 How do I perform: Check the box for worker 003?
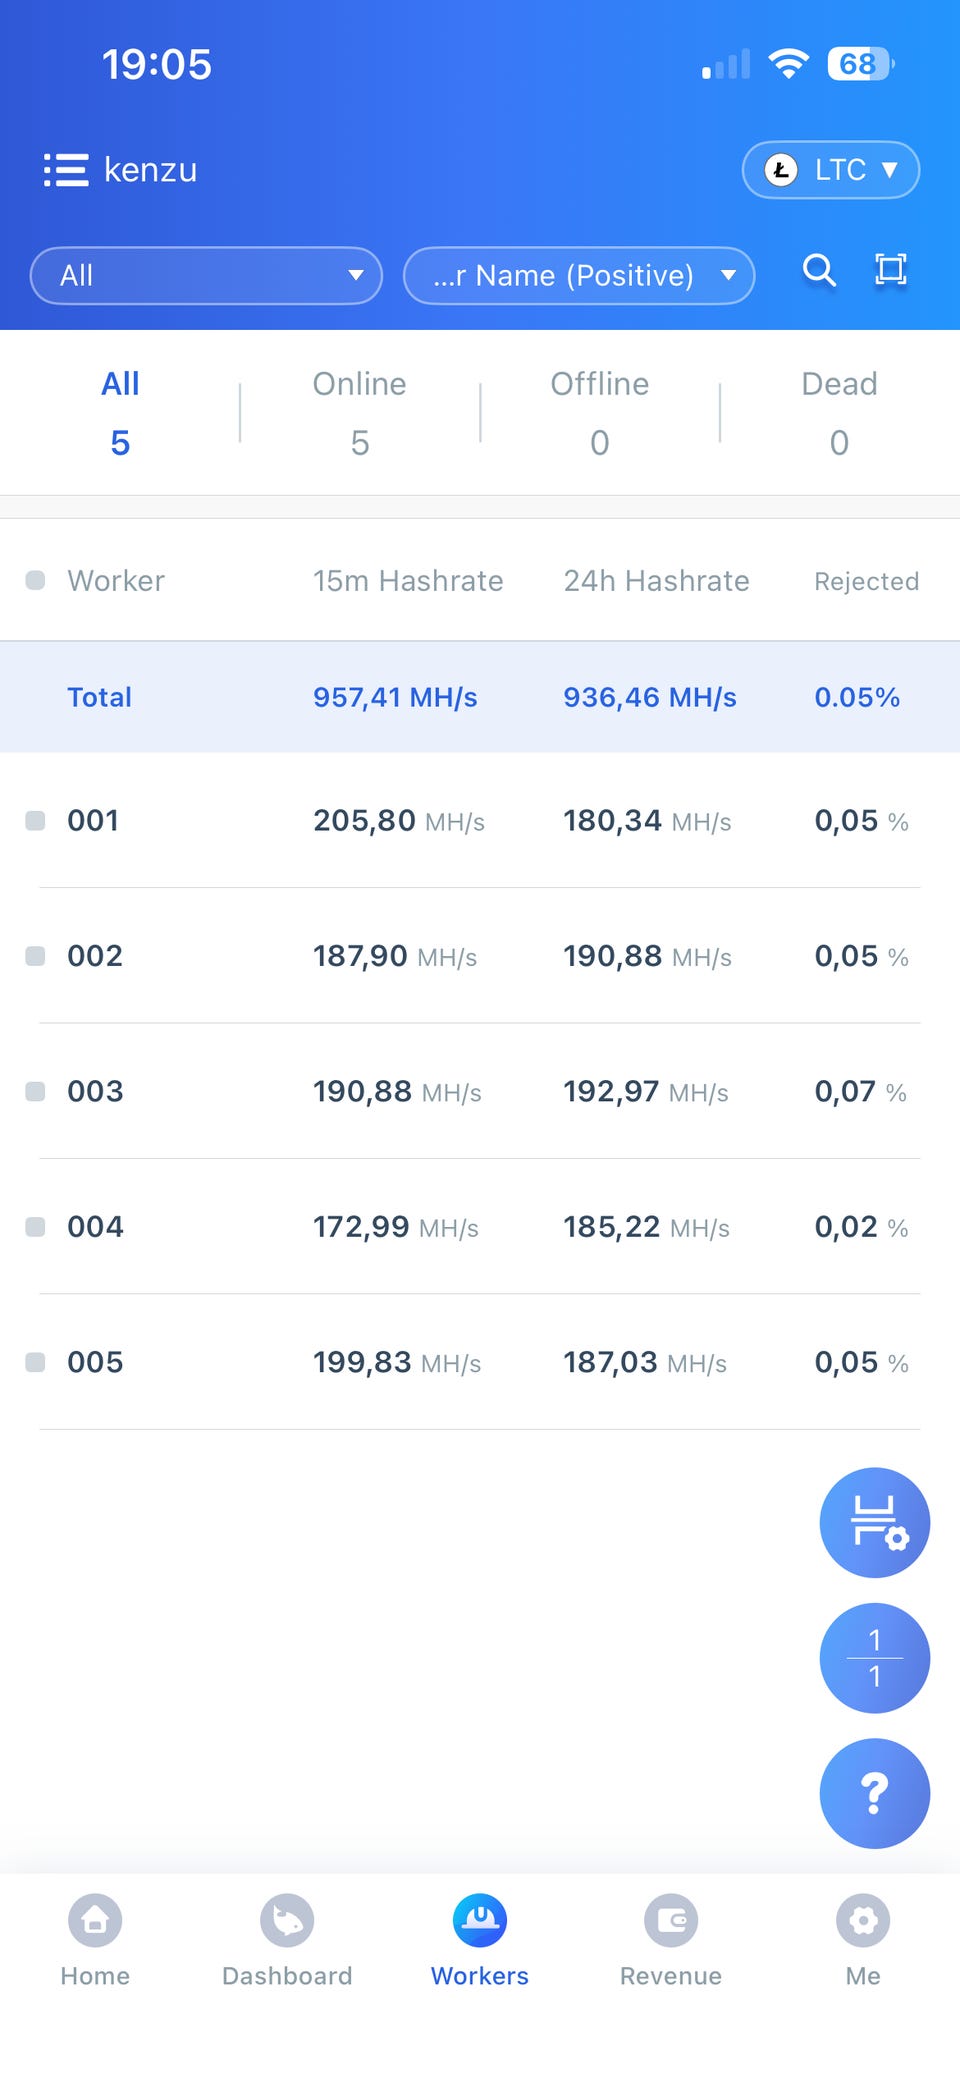point(35,1091)
